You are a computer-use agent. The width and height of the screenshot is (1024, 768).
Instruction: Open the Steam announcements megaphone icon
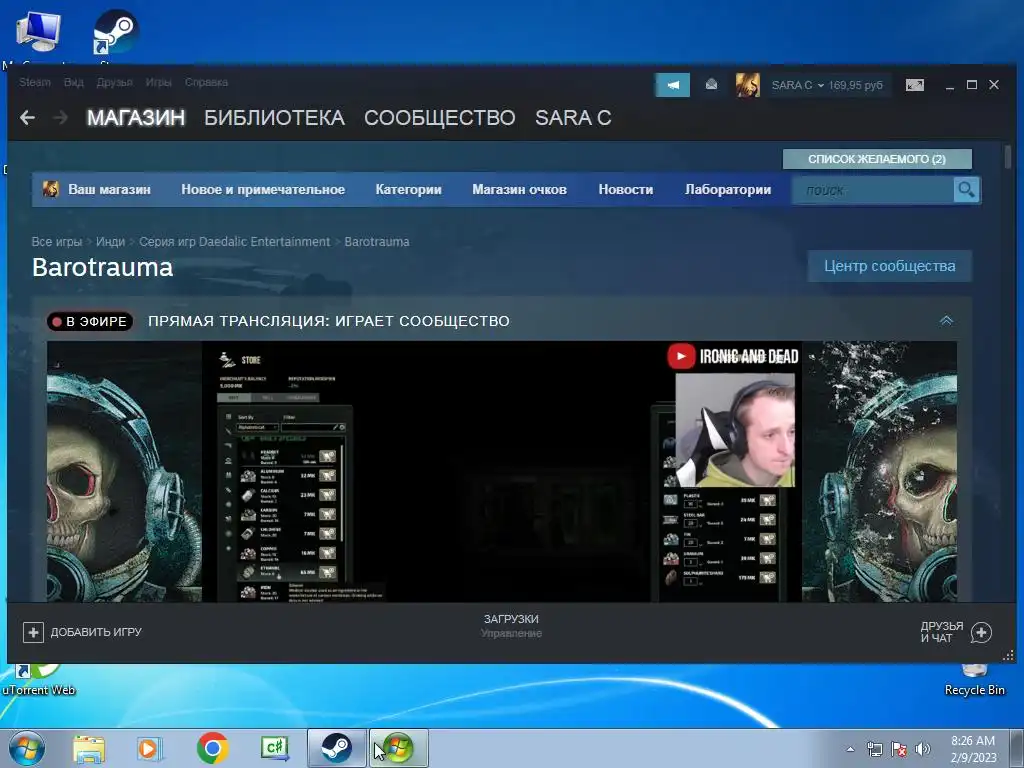coord(673,85)
